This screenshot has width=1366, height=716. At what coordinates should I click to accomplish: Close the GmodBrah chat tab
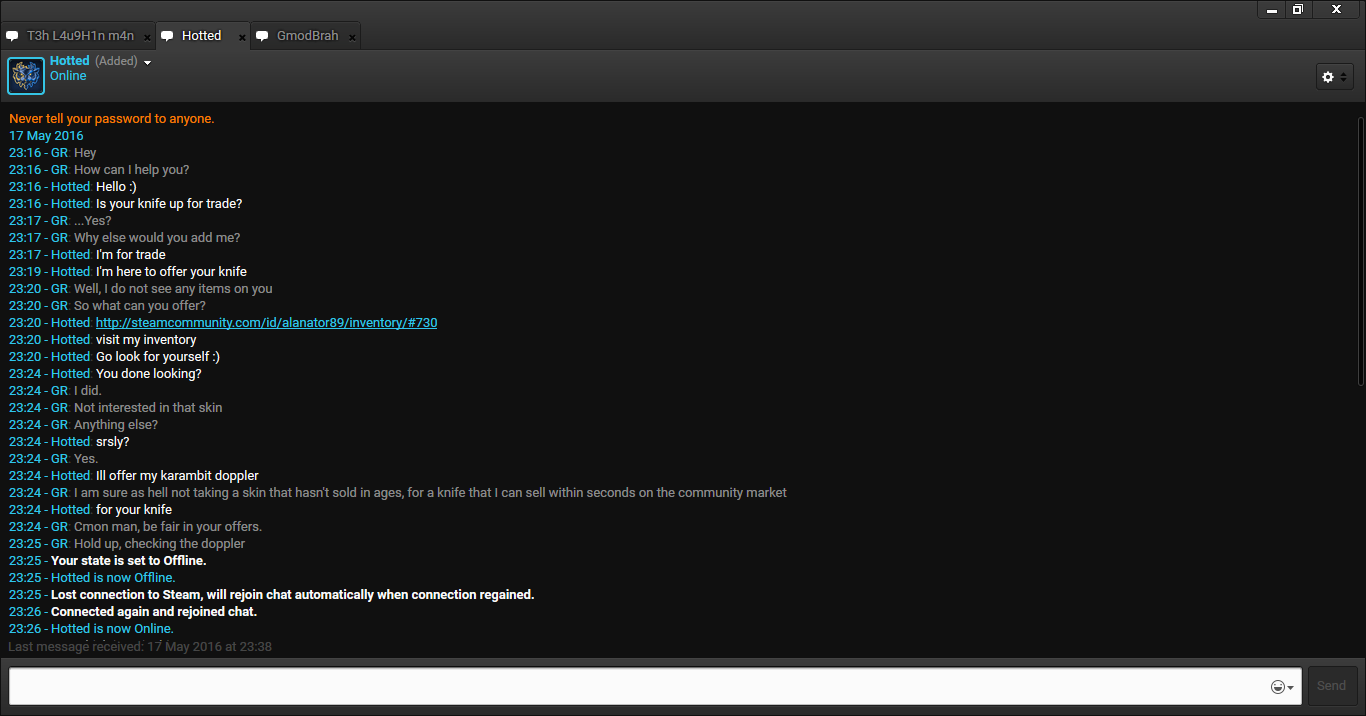pos(352,37)
